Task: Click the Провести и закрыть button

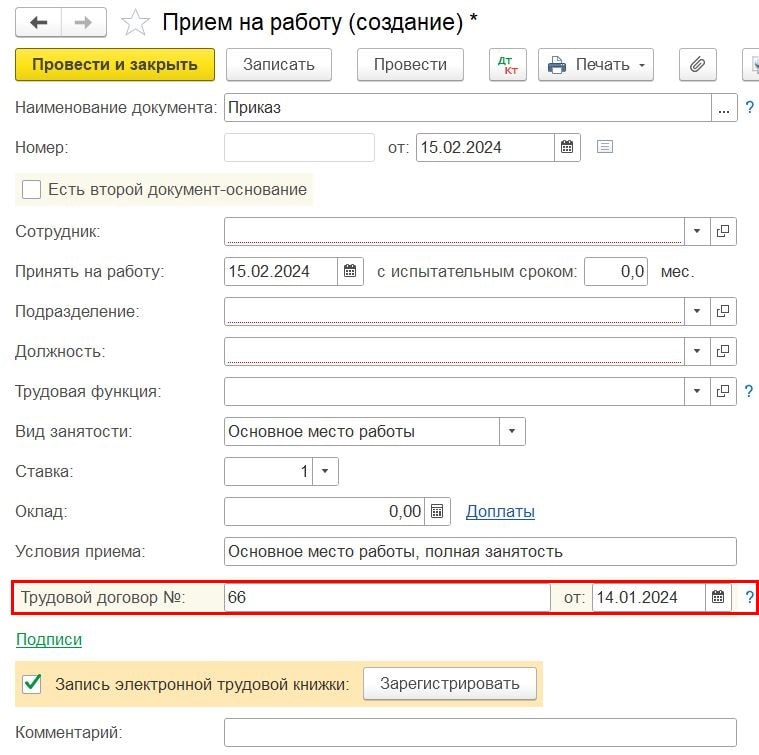Action: (x=115, y=65)
